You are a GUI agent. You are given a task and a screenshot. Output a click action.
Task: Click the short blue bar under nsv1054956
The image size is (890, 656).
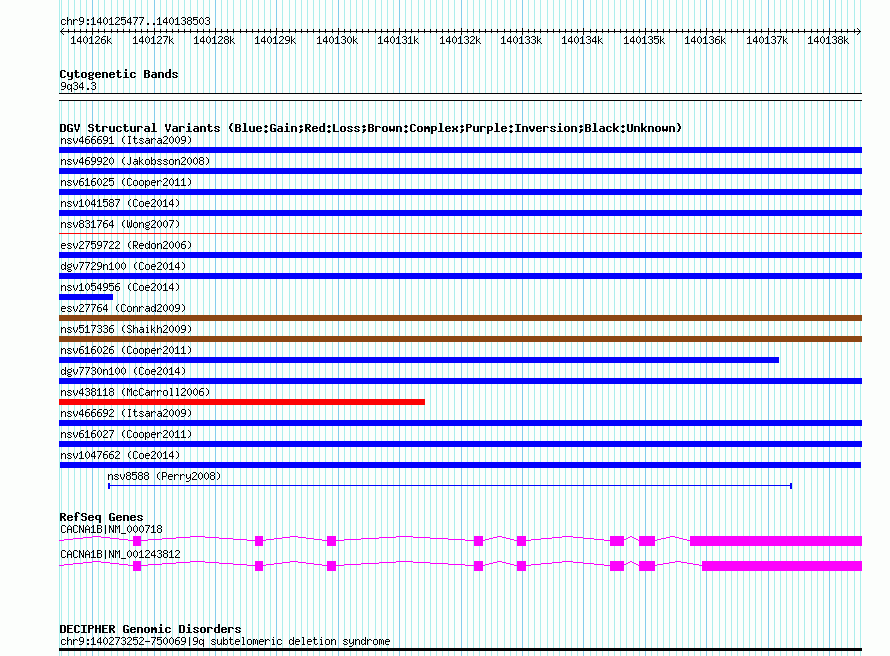(x=86, y=297)
